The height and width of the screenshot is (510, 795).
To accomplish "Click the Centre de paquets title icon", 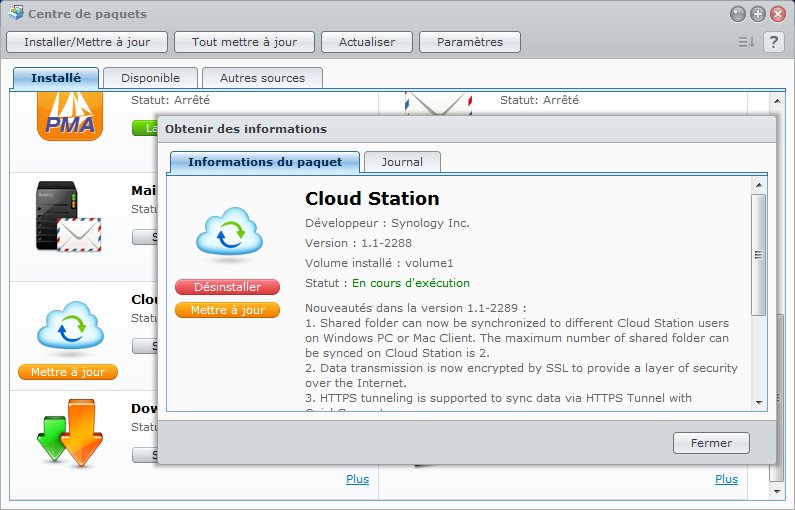I will (x=16, y=13).
